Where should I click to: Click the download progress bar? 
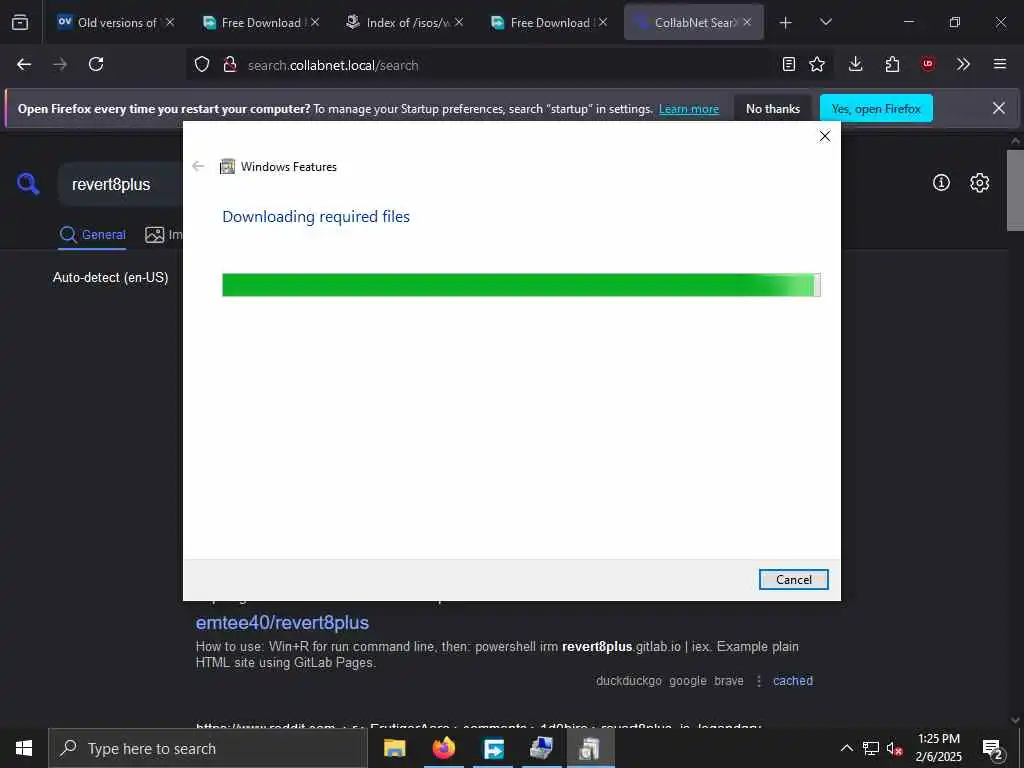521,285
